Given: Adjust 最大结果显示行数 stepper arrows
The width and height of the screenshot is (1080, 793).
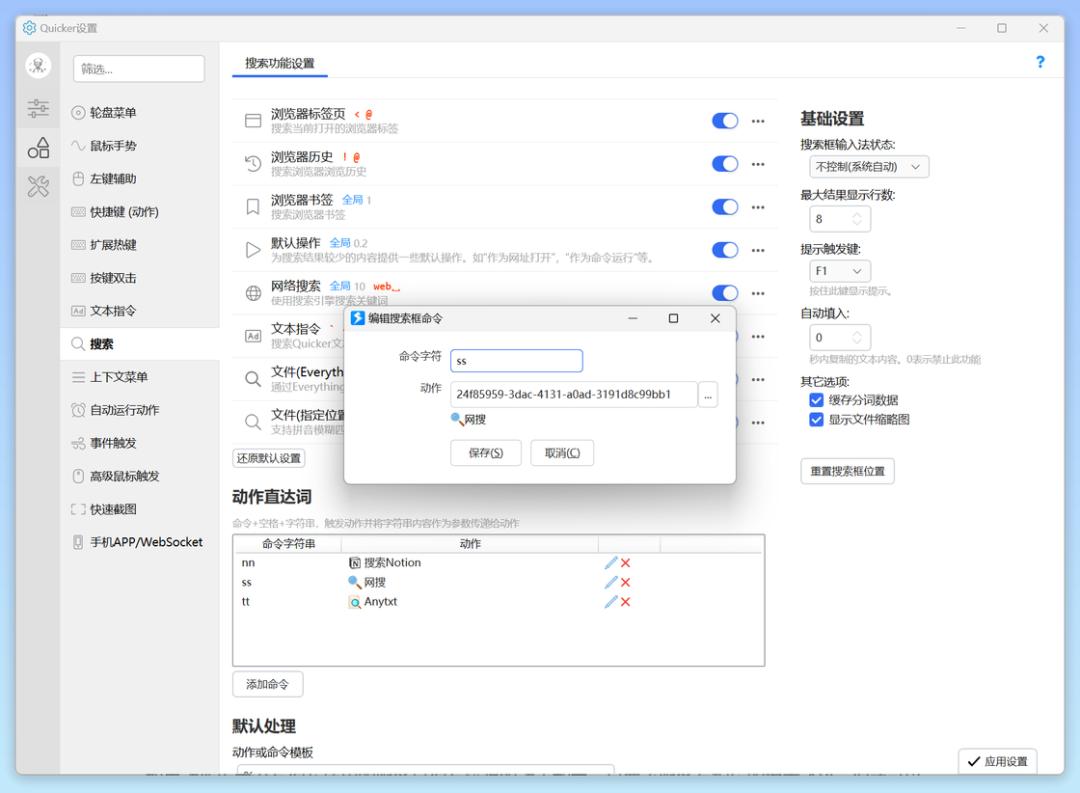Looking at the screenshot, I should pyautogui.click(x=857, y=219).
